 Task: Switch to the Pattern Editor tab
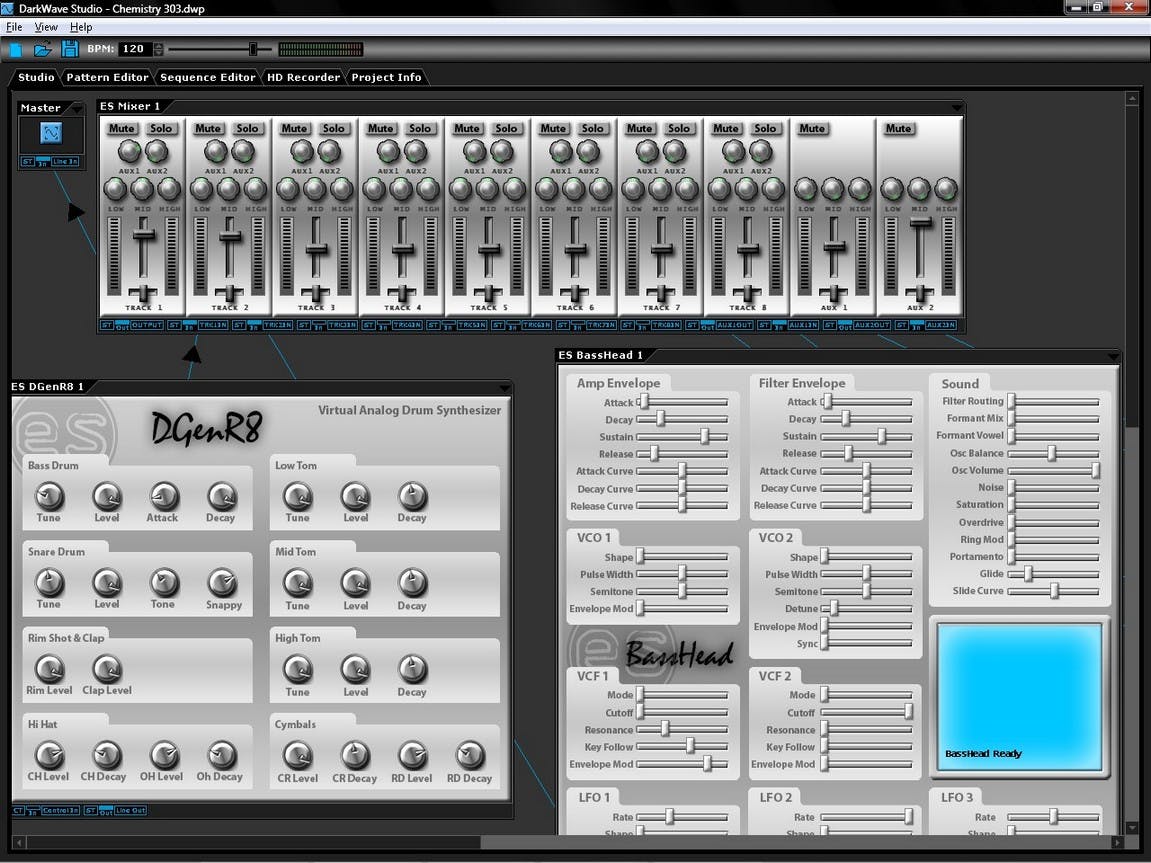tap(107, 77)
